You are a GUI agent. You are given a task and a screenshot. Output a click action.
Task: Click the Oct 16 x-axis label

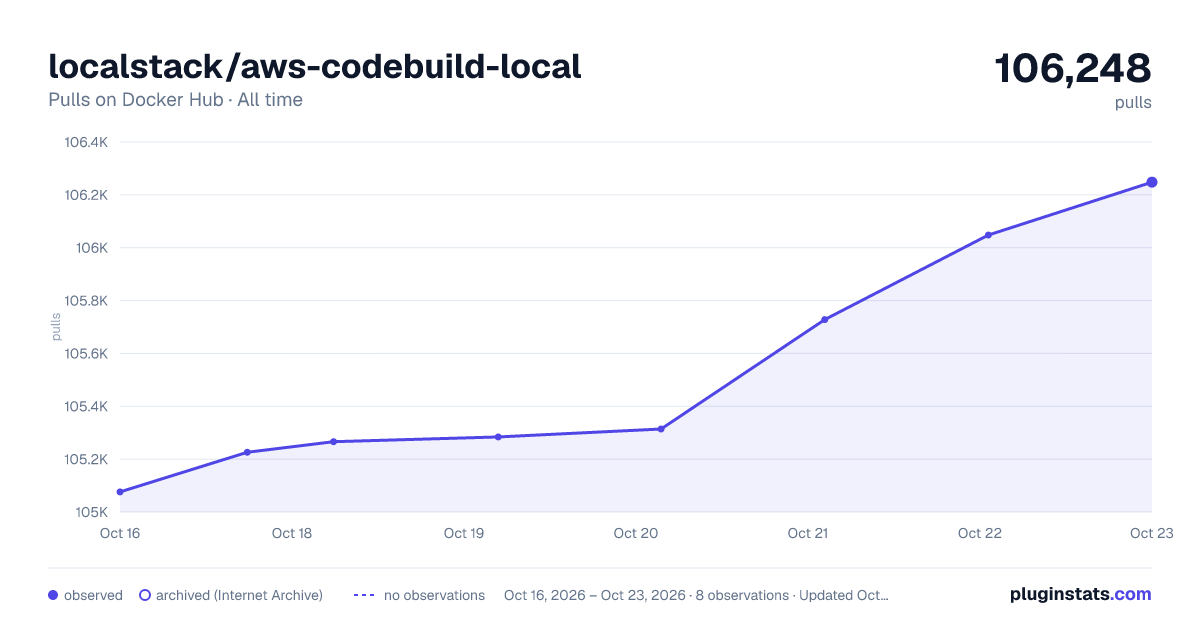pos(120,533)
